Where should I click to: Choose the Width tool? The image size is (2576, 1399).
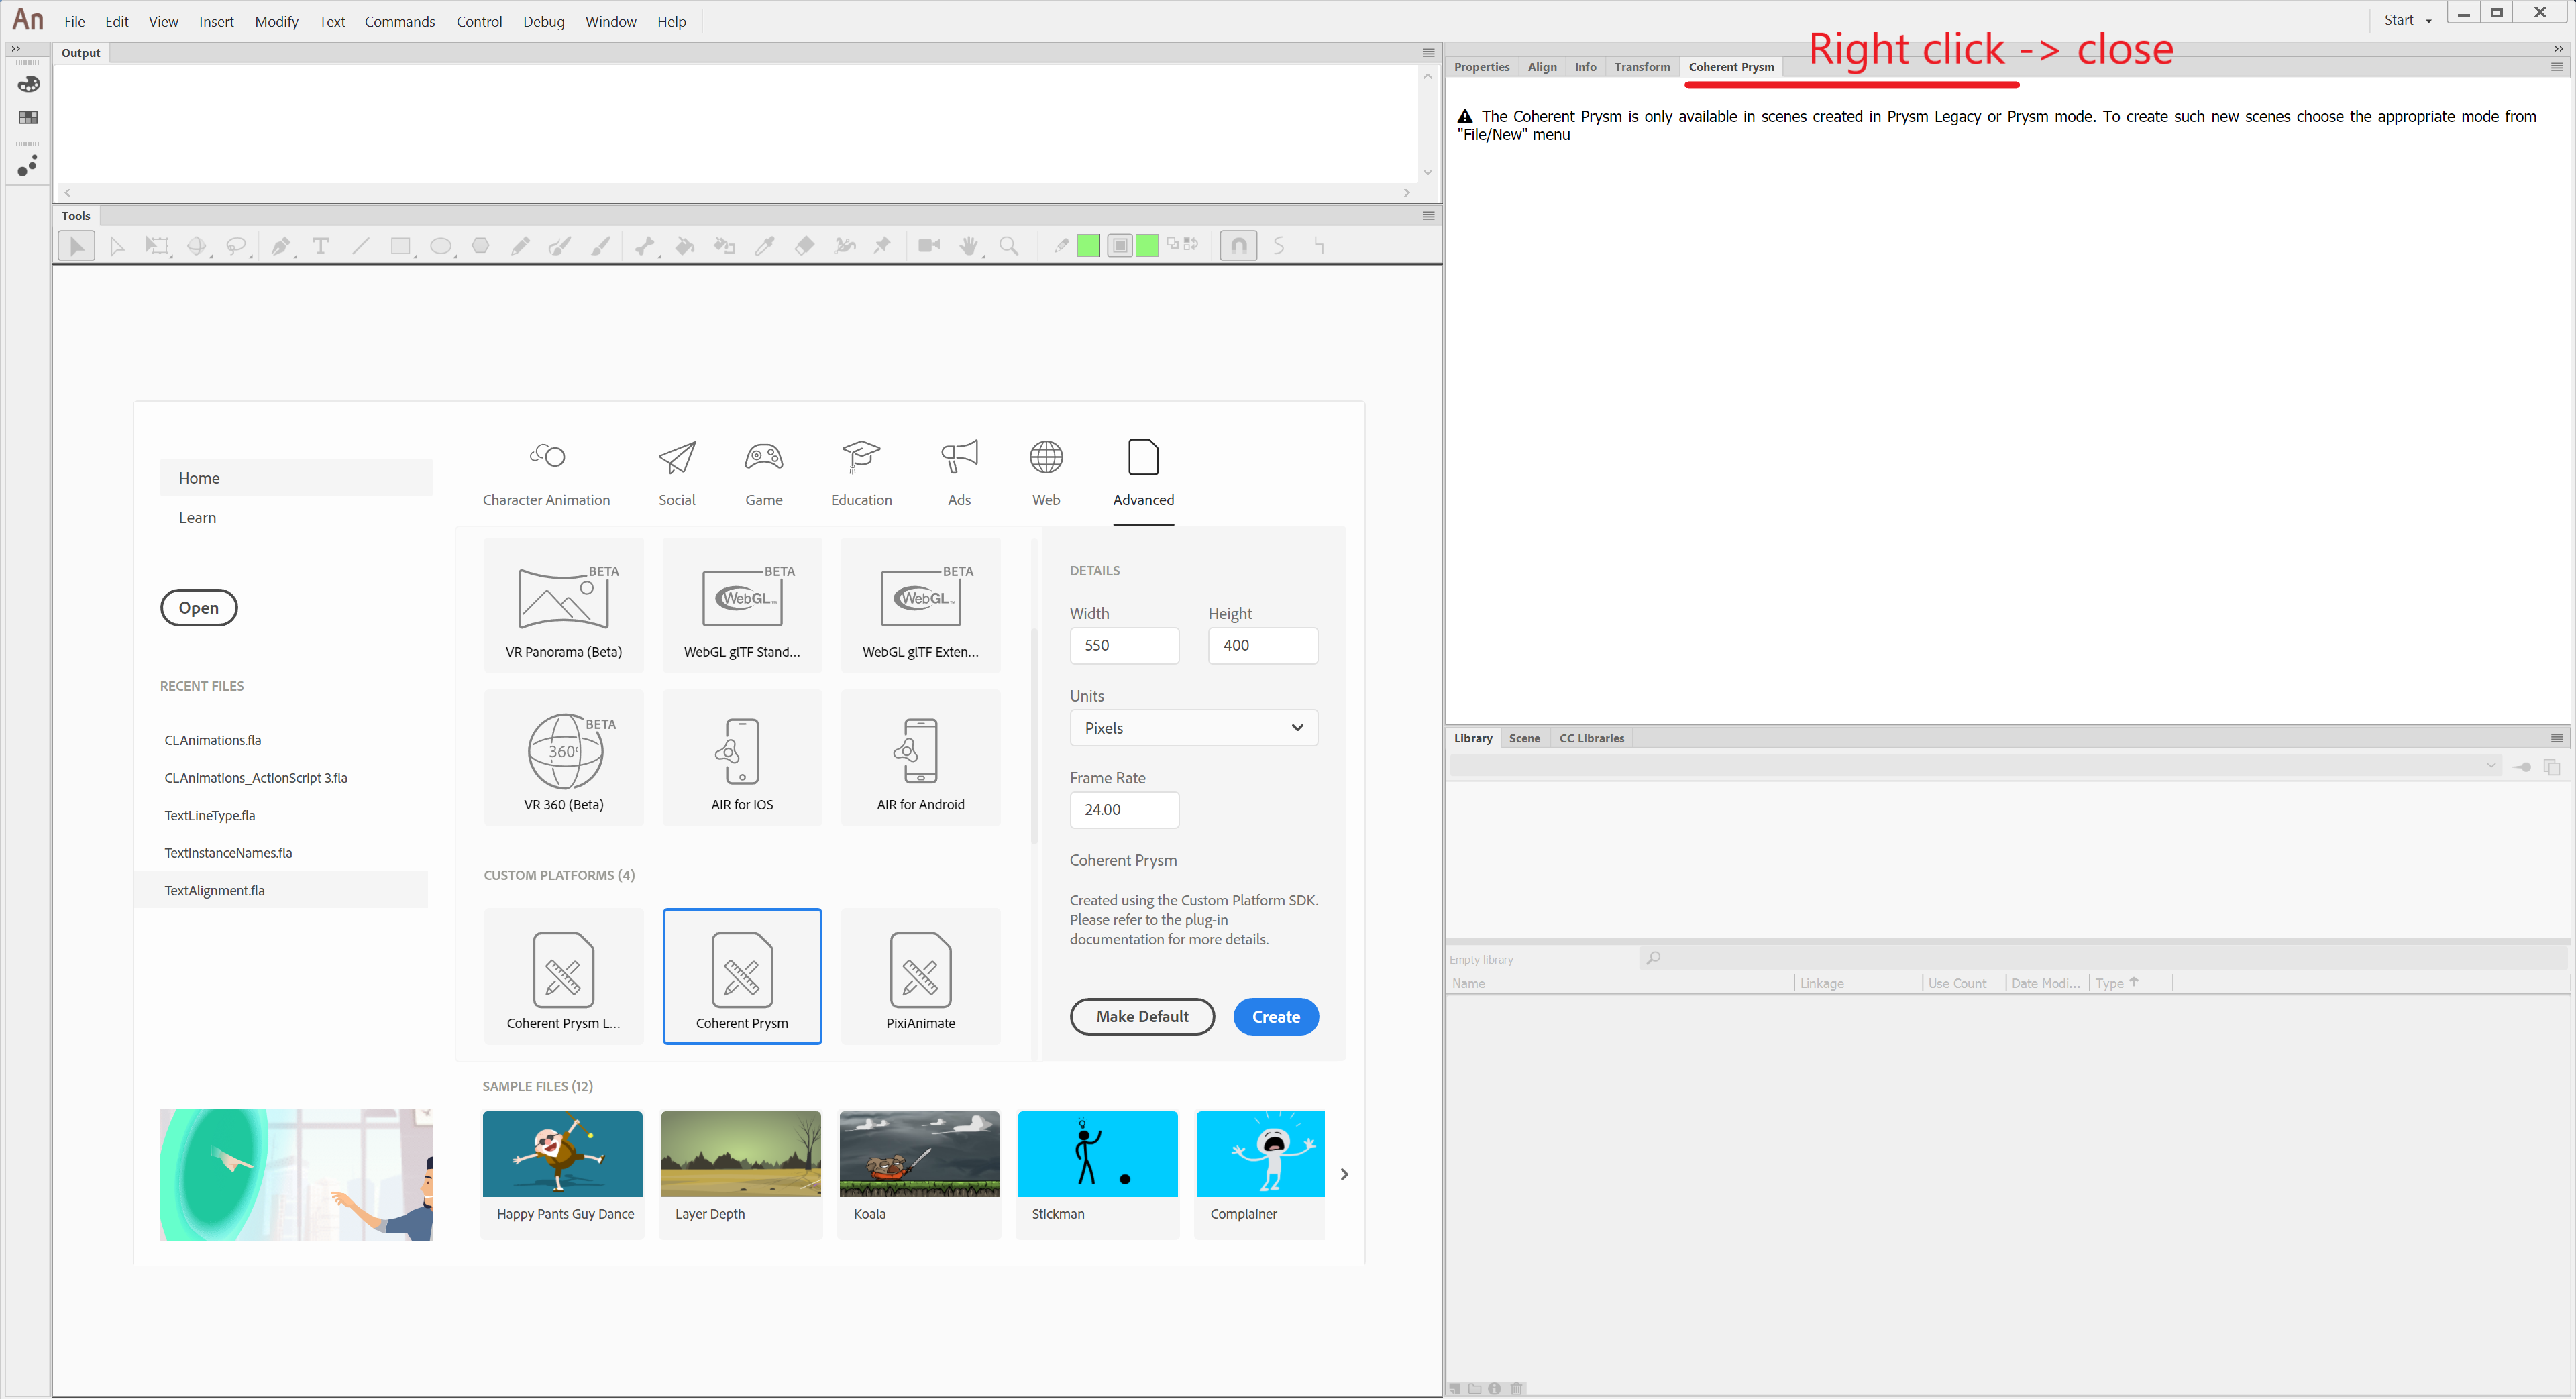845,246
